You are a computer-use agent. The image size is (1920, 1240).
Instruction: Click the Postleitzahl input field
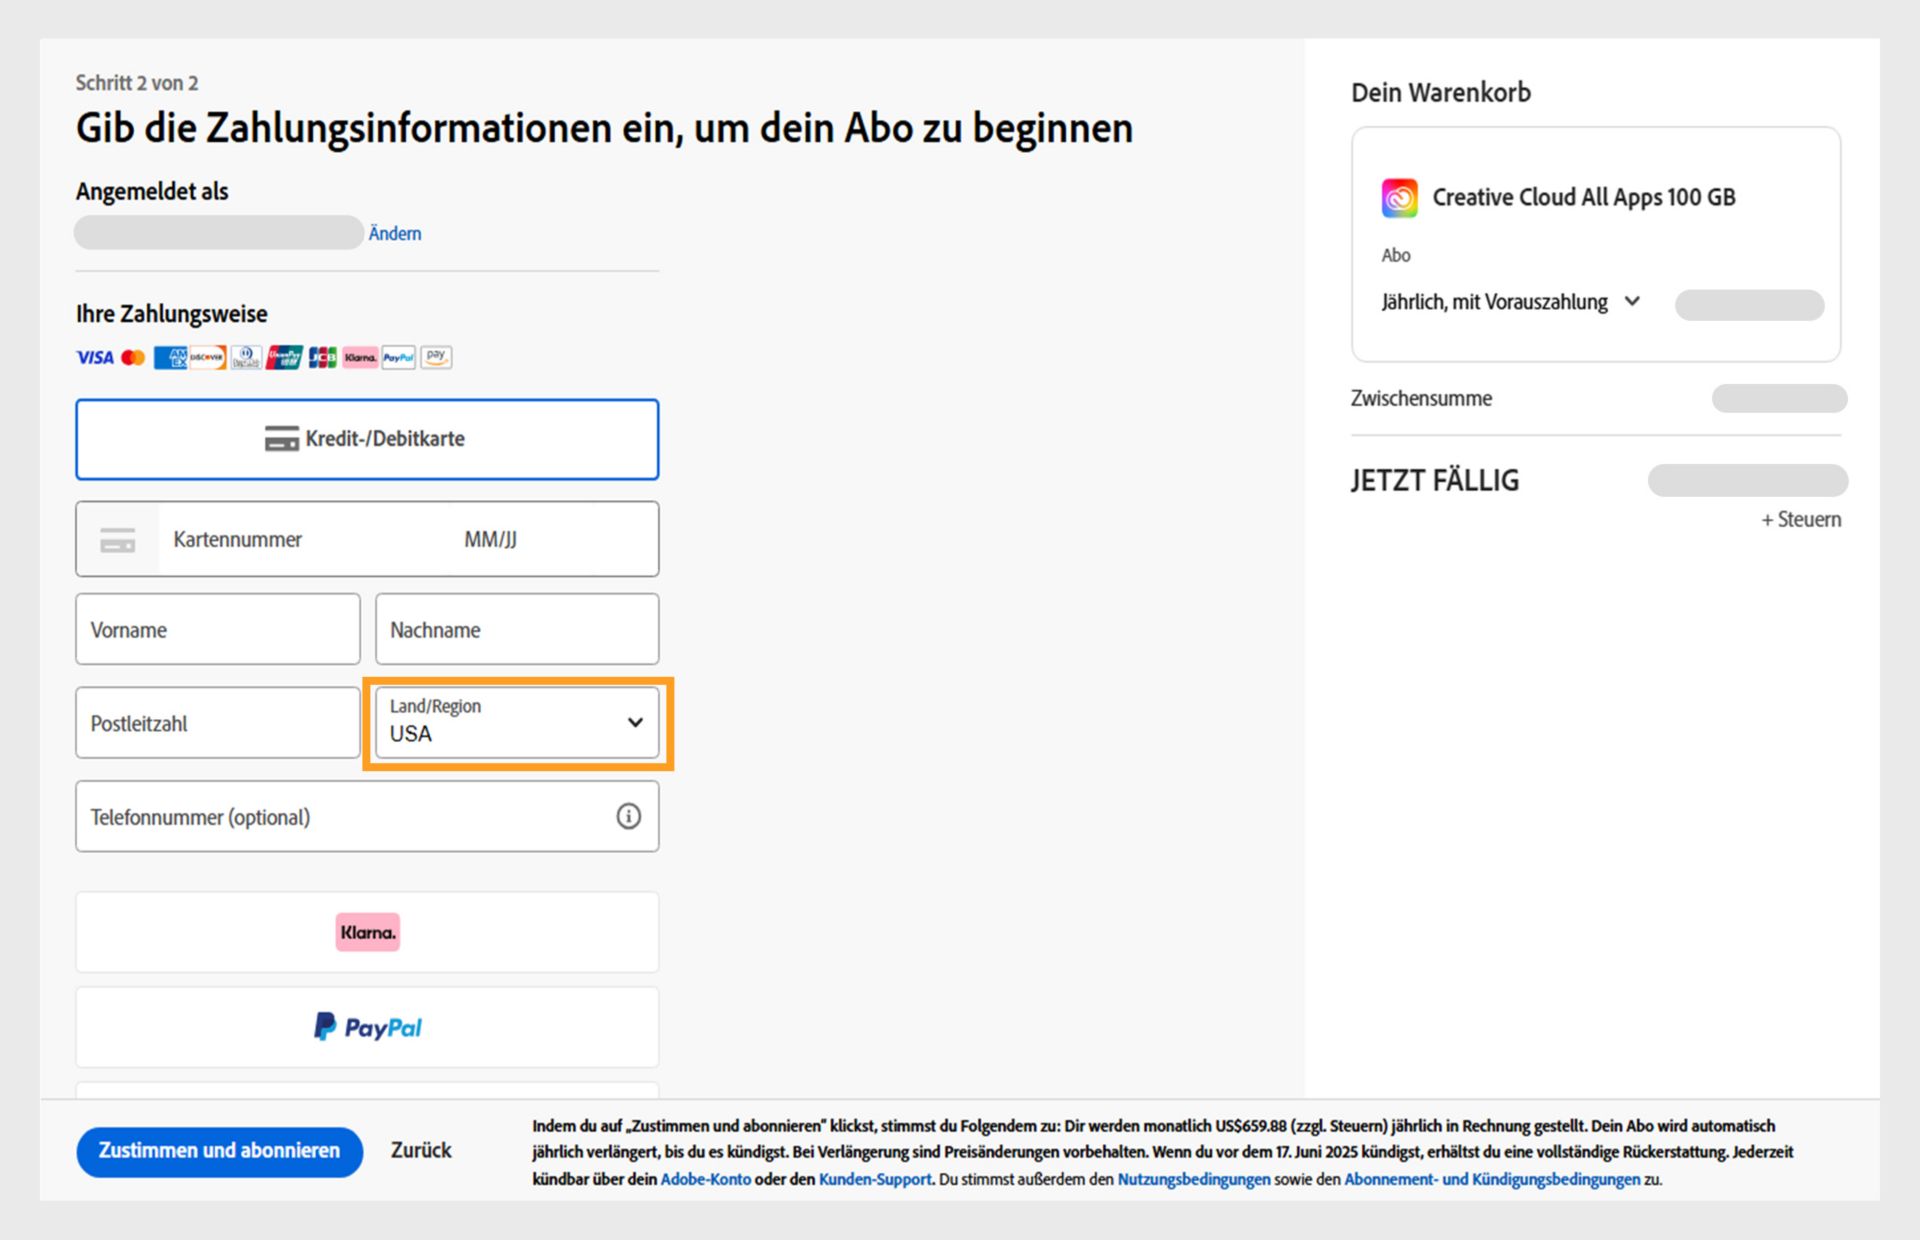point(218,722)
